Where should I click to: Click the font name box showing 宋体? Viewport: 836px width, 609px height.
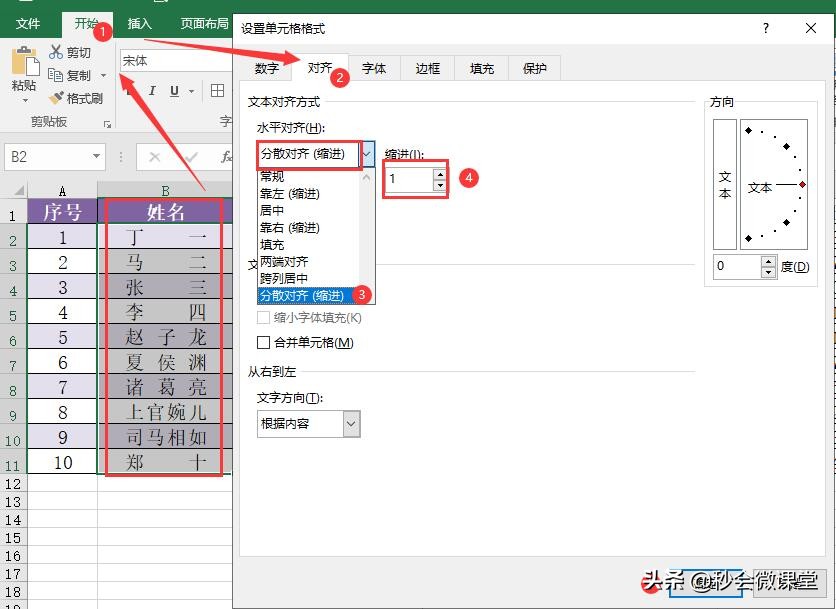[176, 61]
